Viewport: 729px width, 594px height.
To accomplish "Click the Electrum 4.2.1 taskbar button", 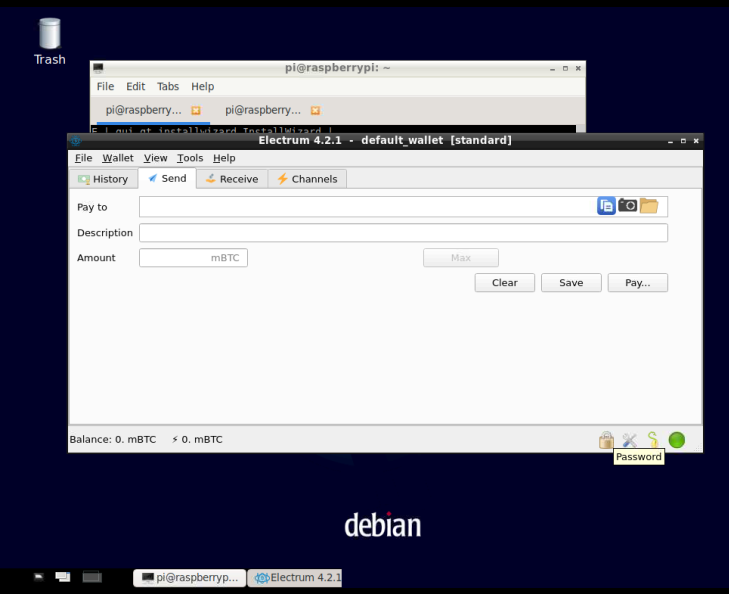I will (x=295, y=577).
